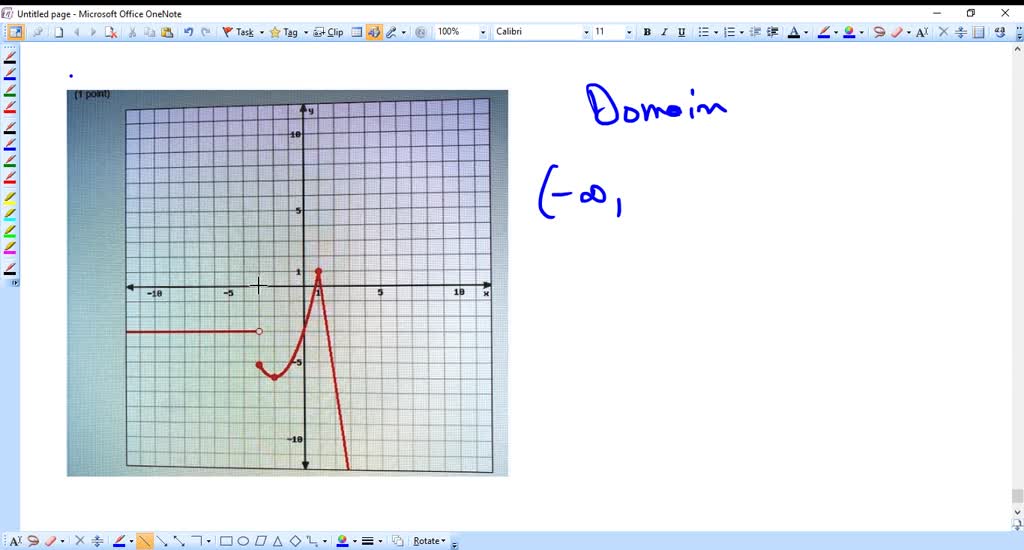Click the New Page icon in the top toolbar
The image size is (1024, 550).
pyautogui.click(x=59, y=32)
